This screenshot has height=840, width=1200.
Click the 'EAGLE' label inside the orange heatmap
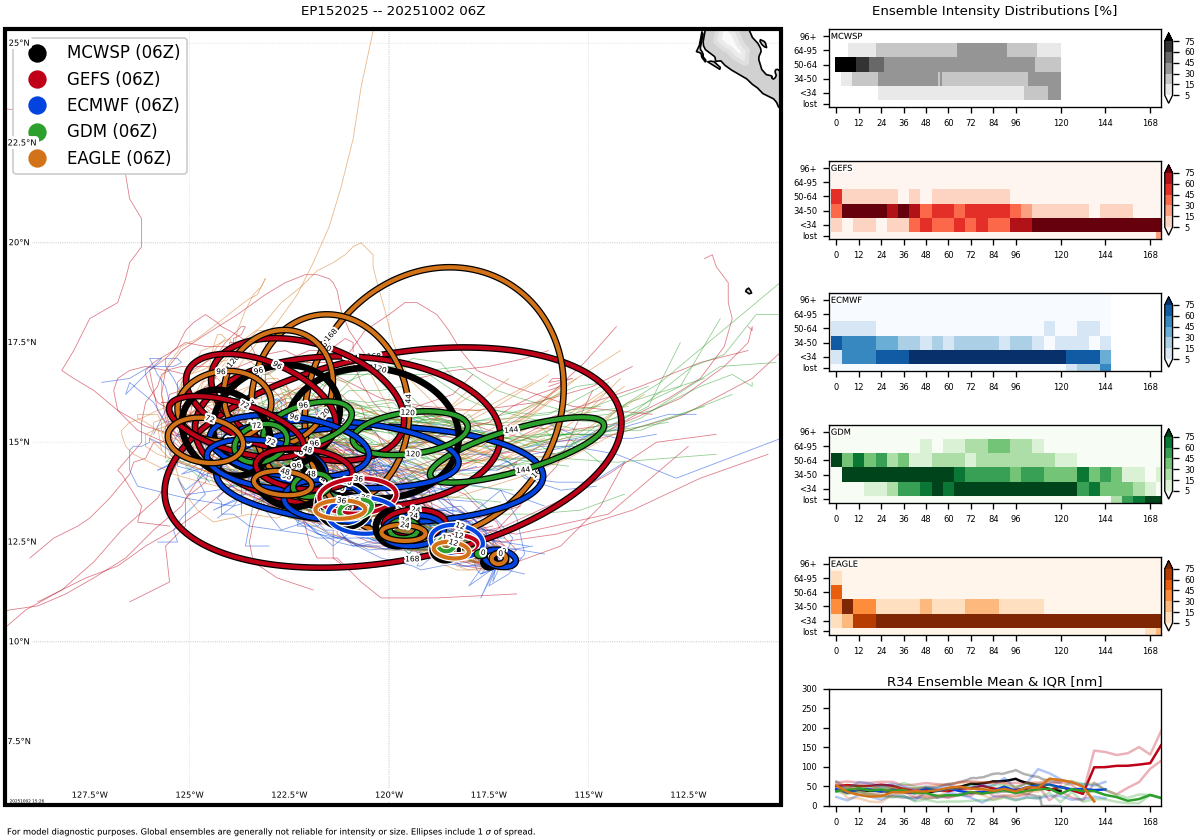[844, 565]
